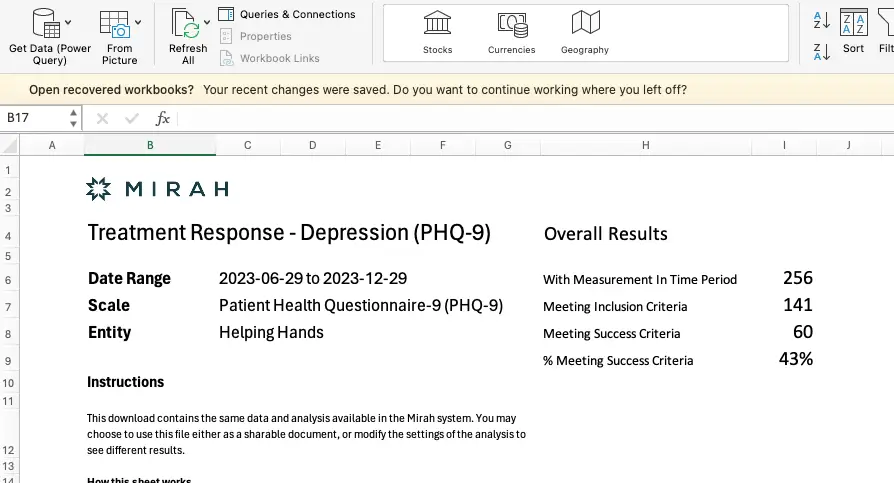The height and width of the screenshot is (483, 894).
Task: Click the value 43%
Action: coord(796,359)
